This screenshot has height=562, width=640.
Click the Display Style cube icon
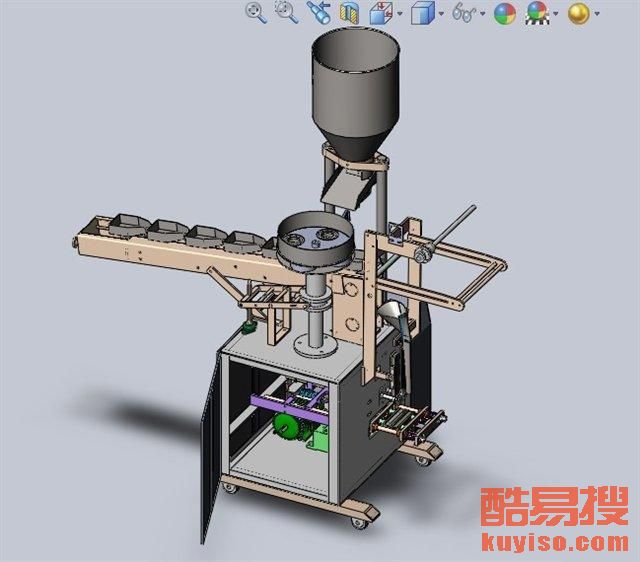pyautogui.click(x=422, y=13)
